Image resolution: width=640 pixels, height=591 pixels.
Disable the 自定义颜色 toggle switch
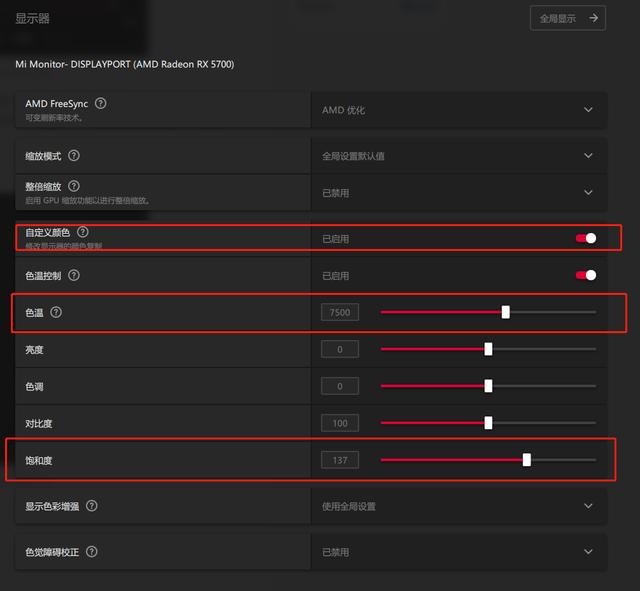point(586,238)
